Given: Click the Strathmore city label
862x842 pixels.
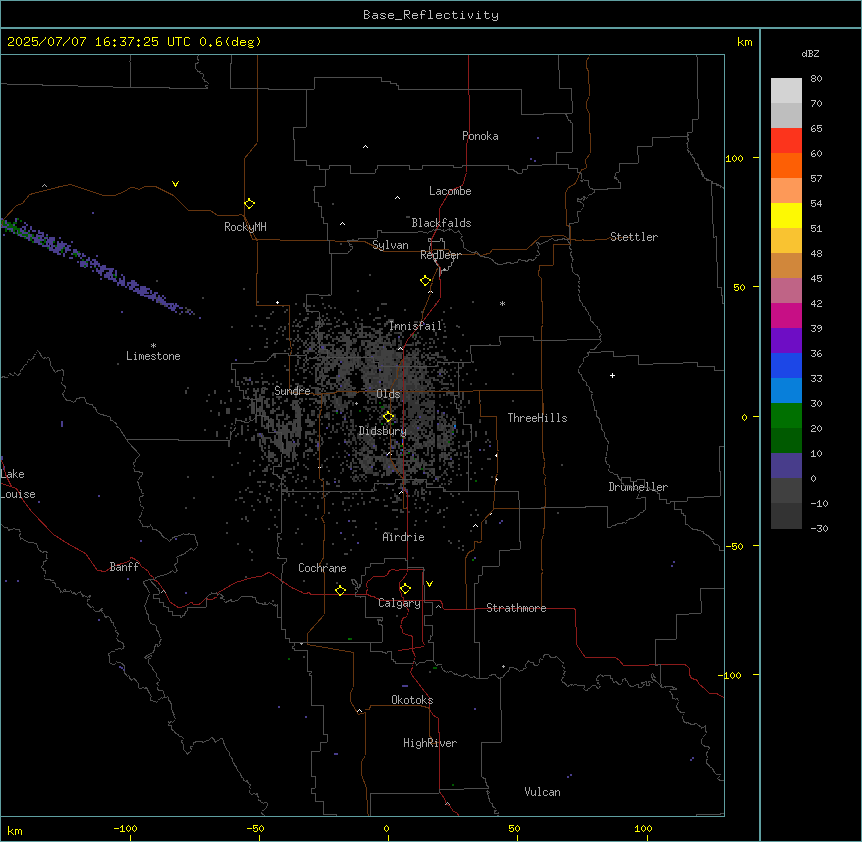Looking at the screenshot, I should 516,608.
